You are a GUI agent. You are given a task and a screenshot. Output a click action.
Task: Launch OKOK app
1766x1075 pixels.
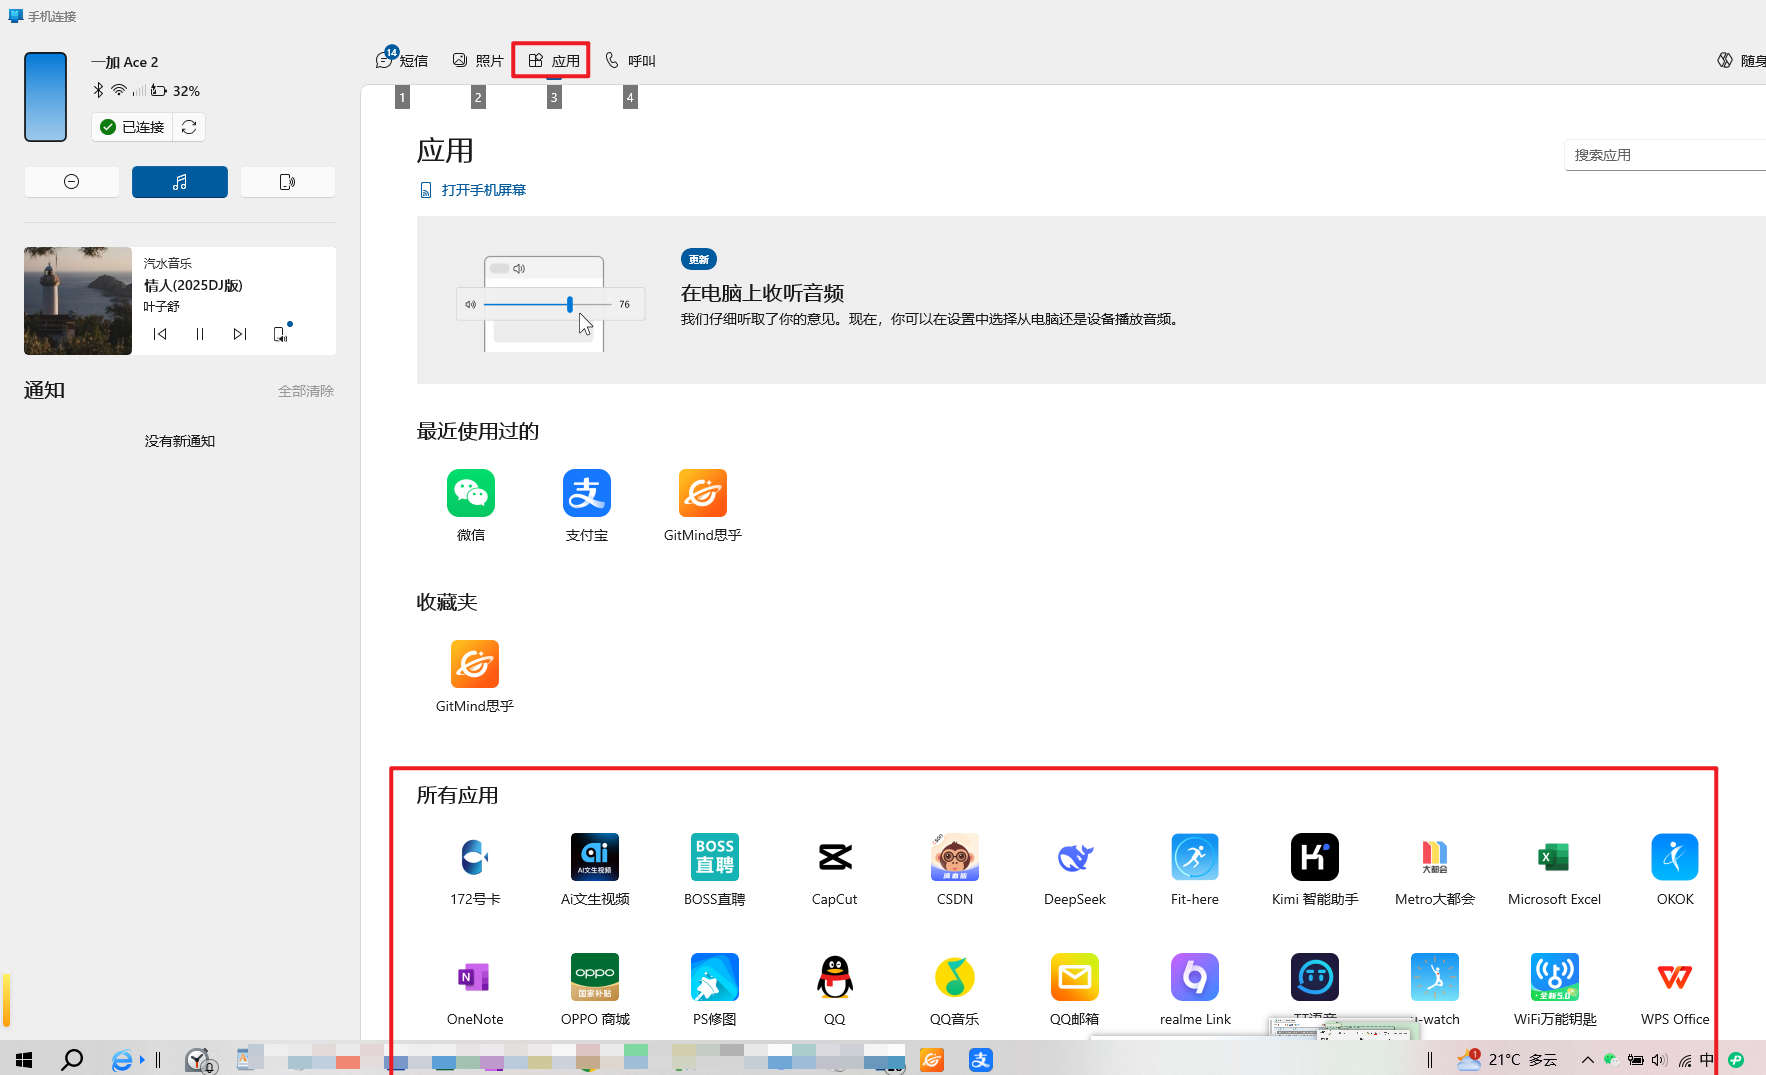coord(1675,857)
